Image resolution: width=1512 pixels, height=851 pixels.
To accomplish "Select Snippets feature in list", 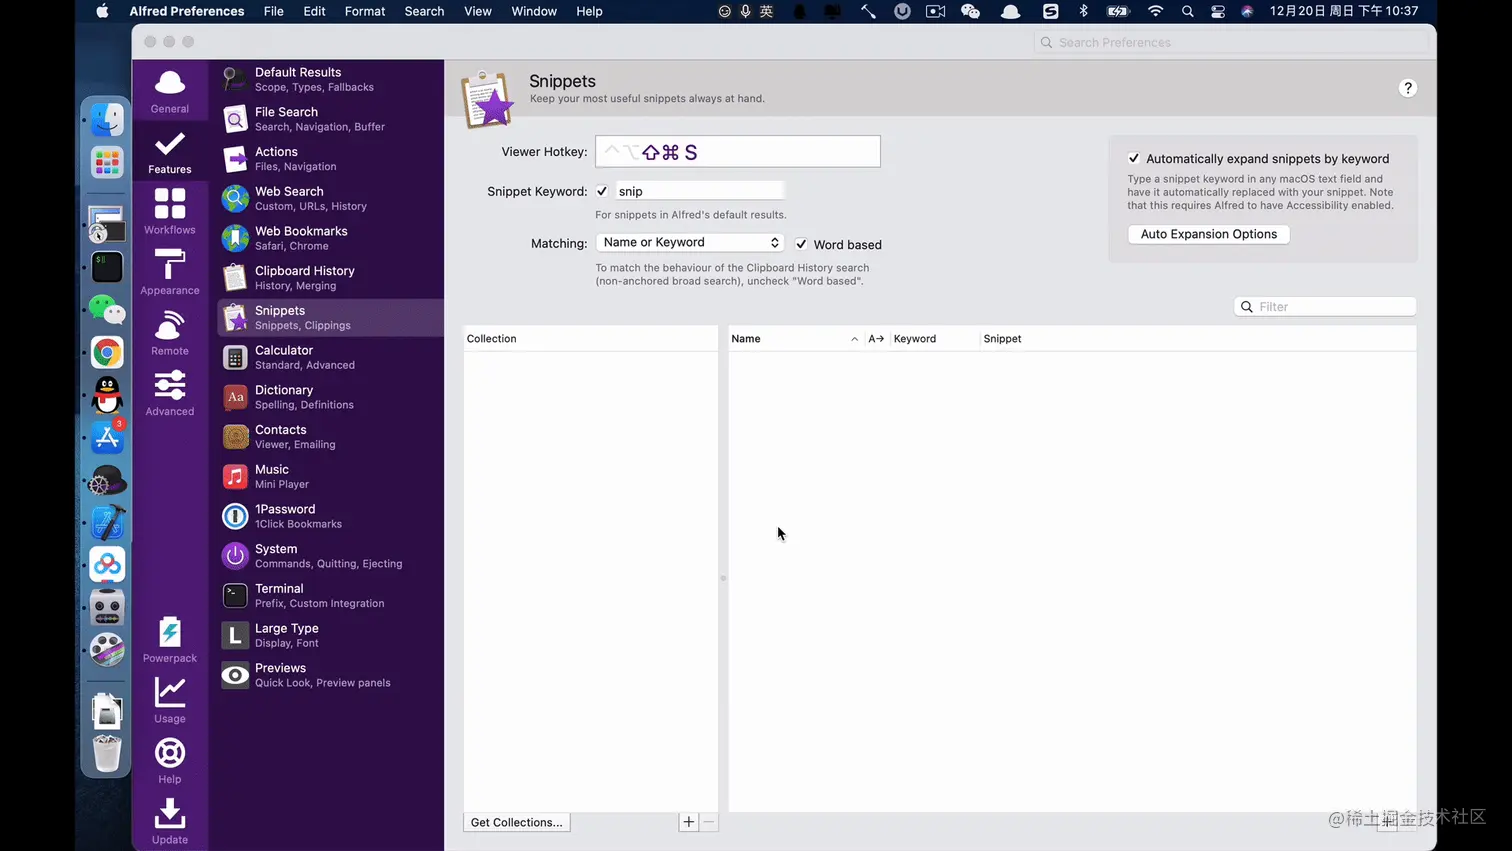I will [330, 317].
